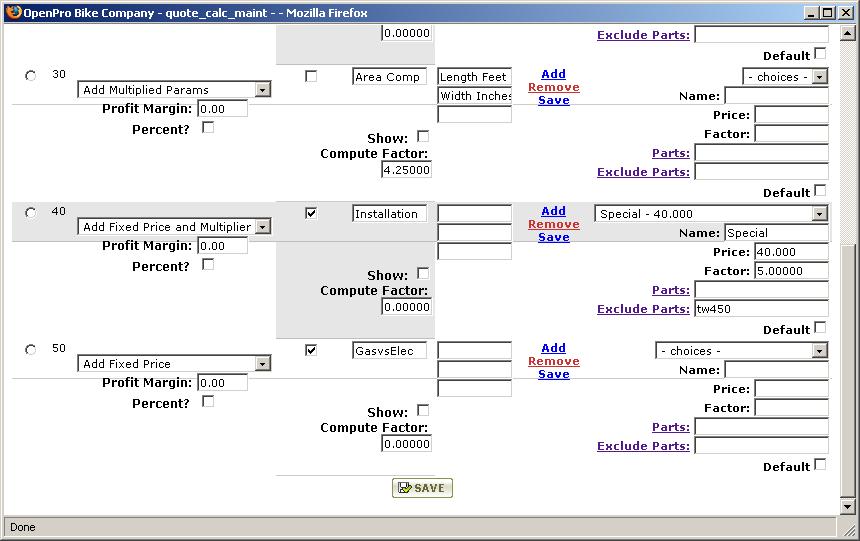Toggle the checkbox beside GasvsElec field
The image size is (860, 541).
[311, 350]
